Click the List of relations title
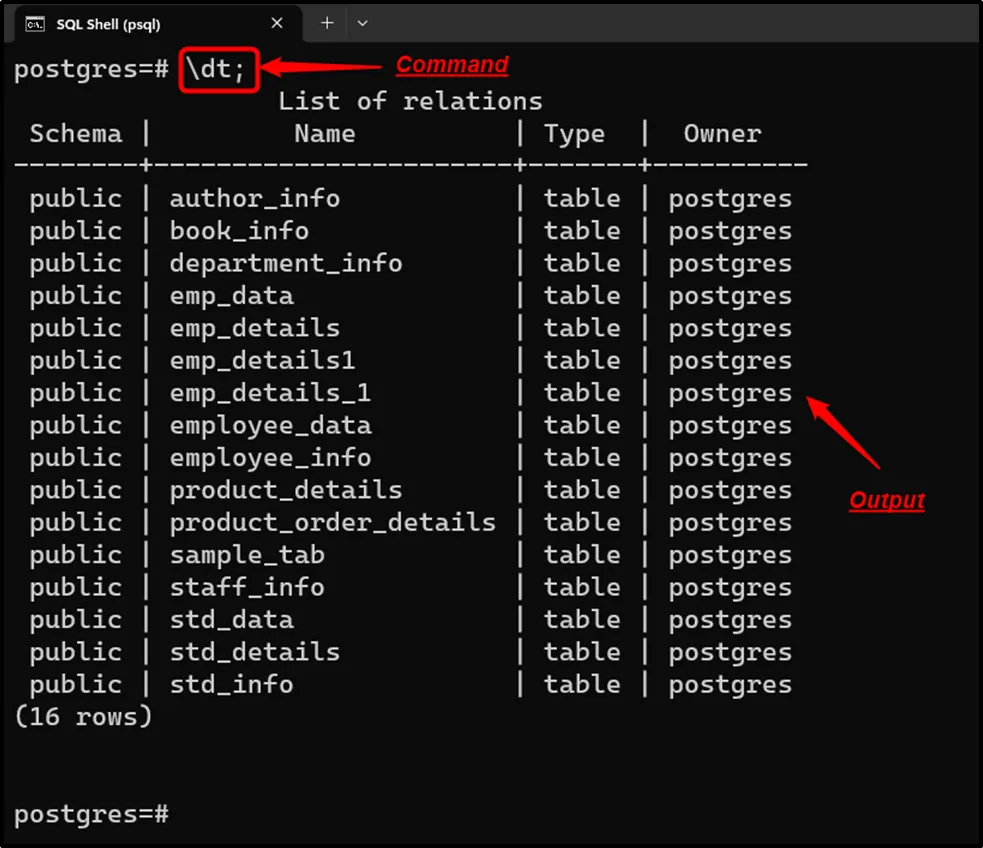Screen dimensions: 983x848 410,101
